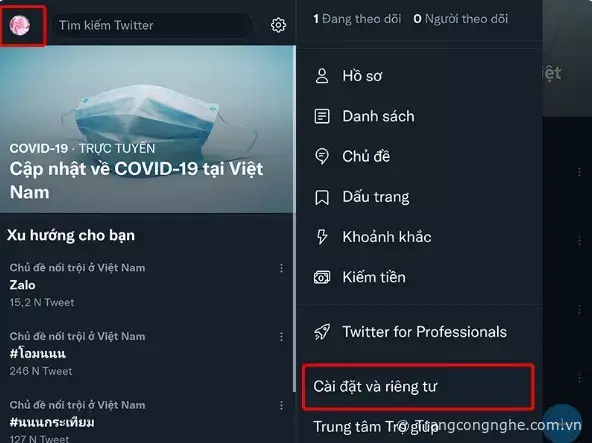The width and height of the screenshot is (592, 443).
Task: Open the COVID-19 Việt Nam update banner
Action: [x=147, y=130]
